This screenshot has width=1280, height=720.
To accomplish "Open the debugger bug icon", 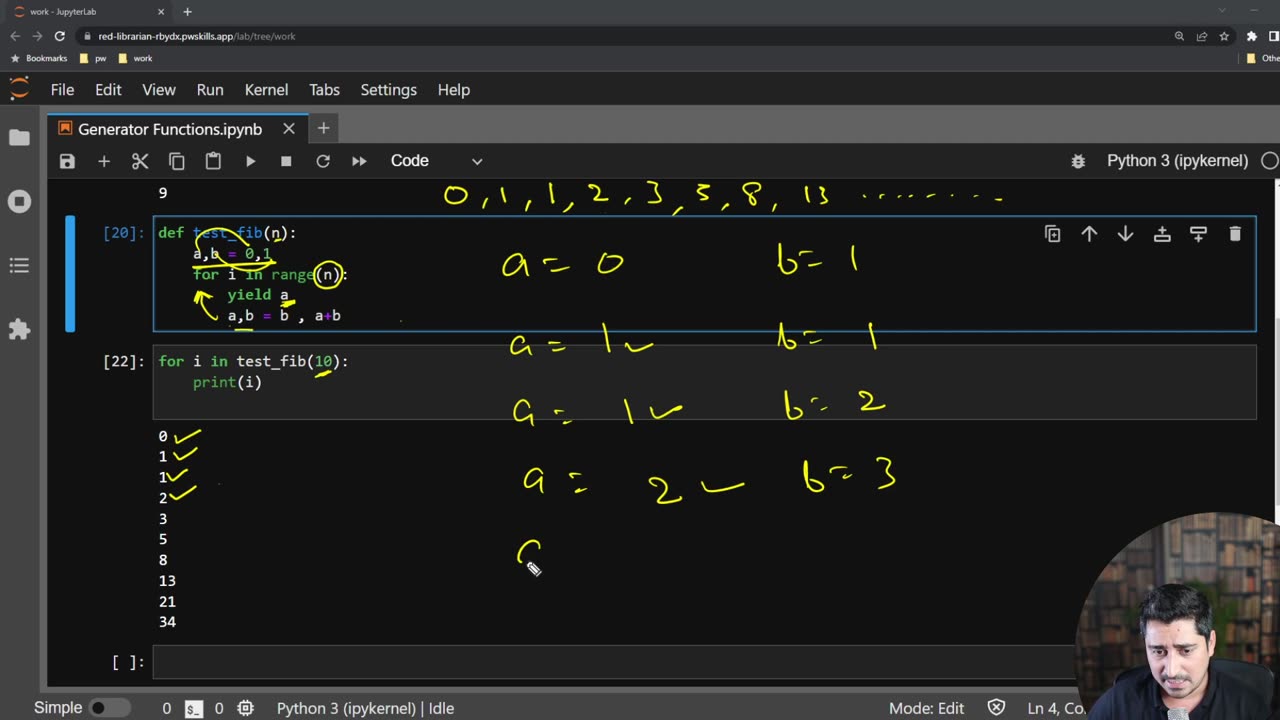I will coord(1078,161).
